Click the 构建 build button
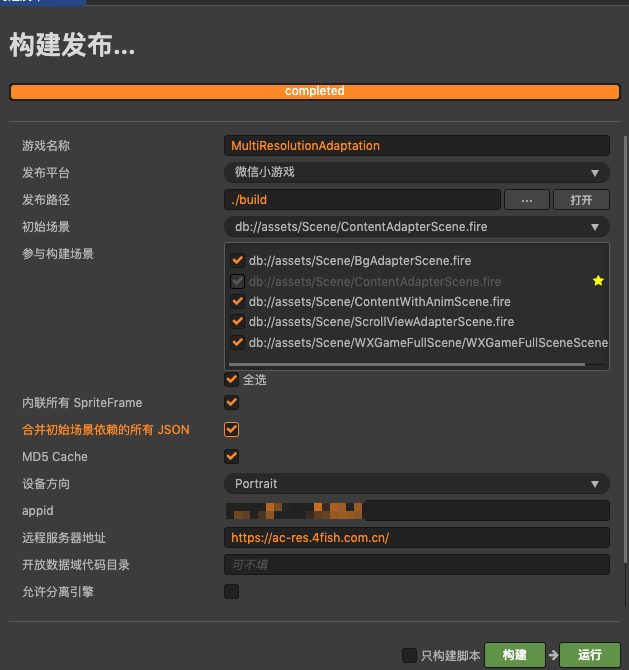 click(x=515, y=655)
